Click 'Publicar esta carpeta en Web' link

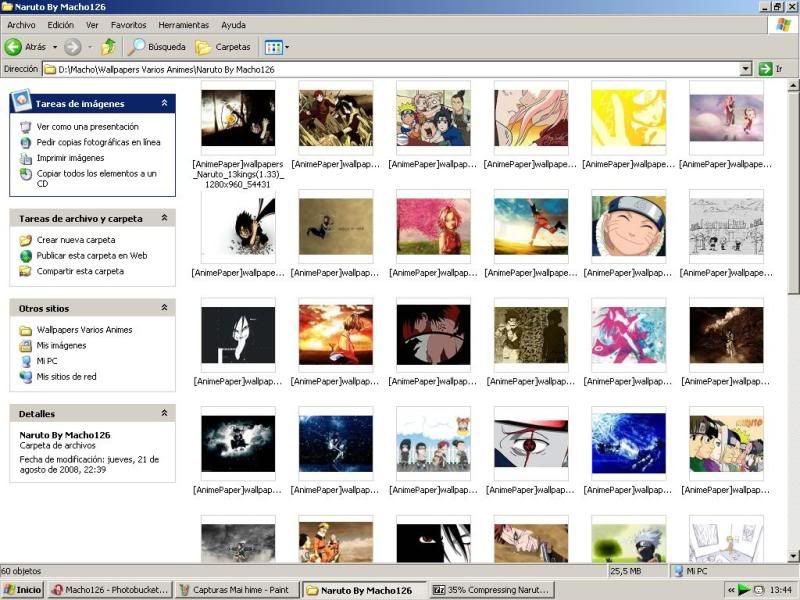92,256
